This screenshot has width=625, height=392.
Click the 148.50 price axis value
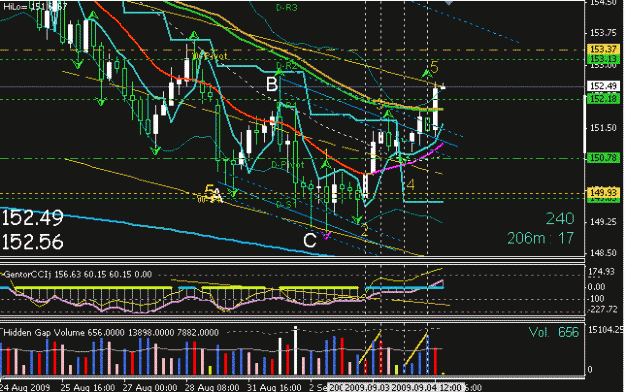(x=604, y=253)
